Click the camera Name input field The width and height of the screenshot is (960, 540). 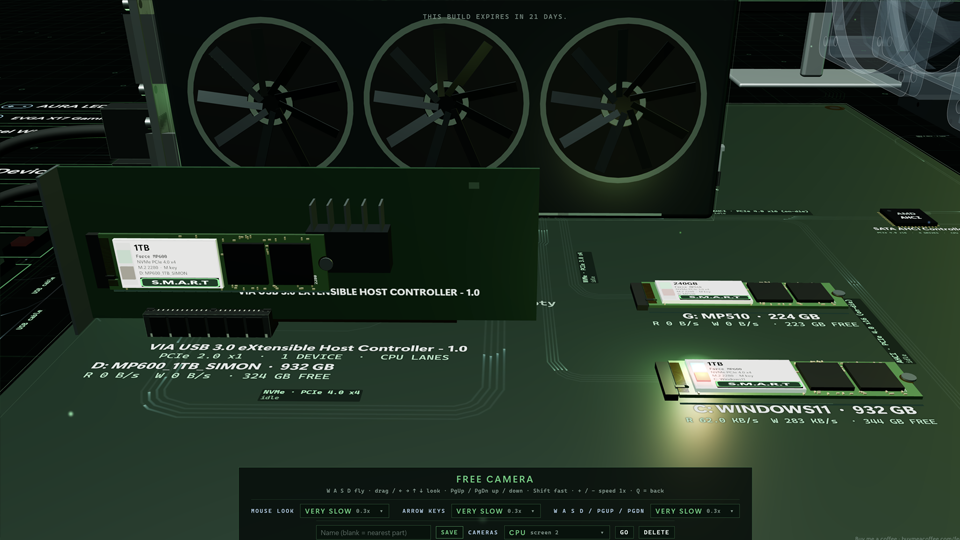click(x=373, y=533)
